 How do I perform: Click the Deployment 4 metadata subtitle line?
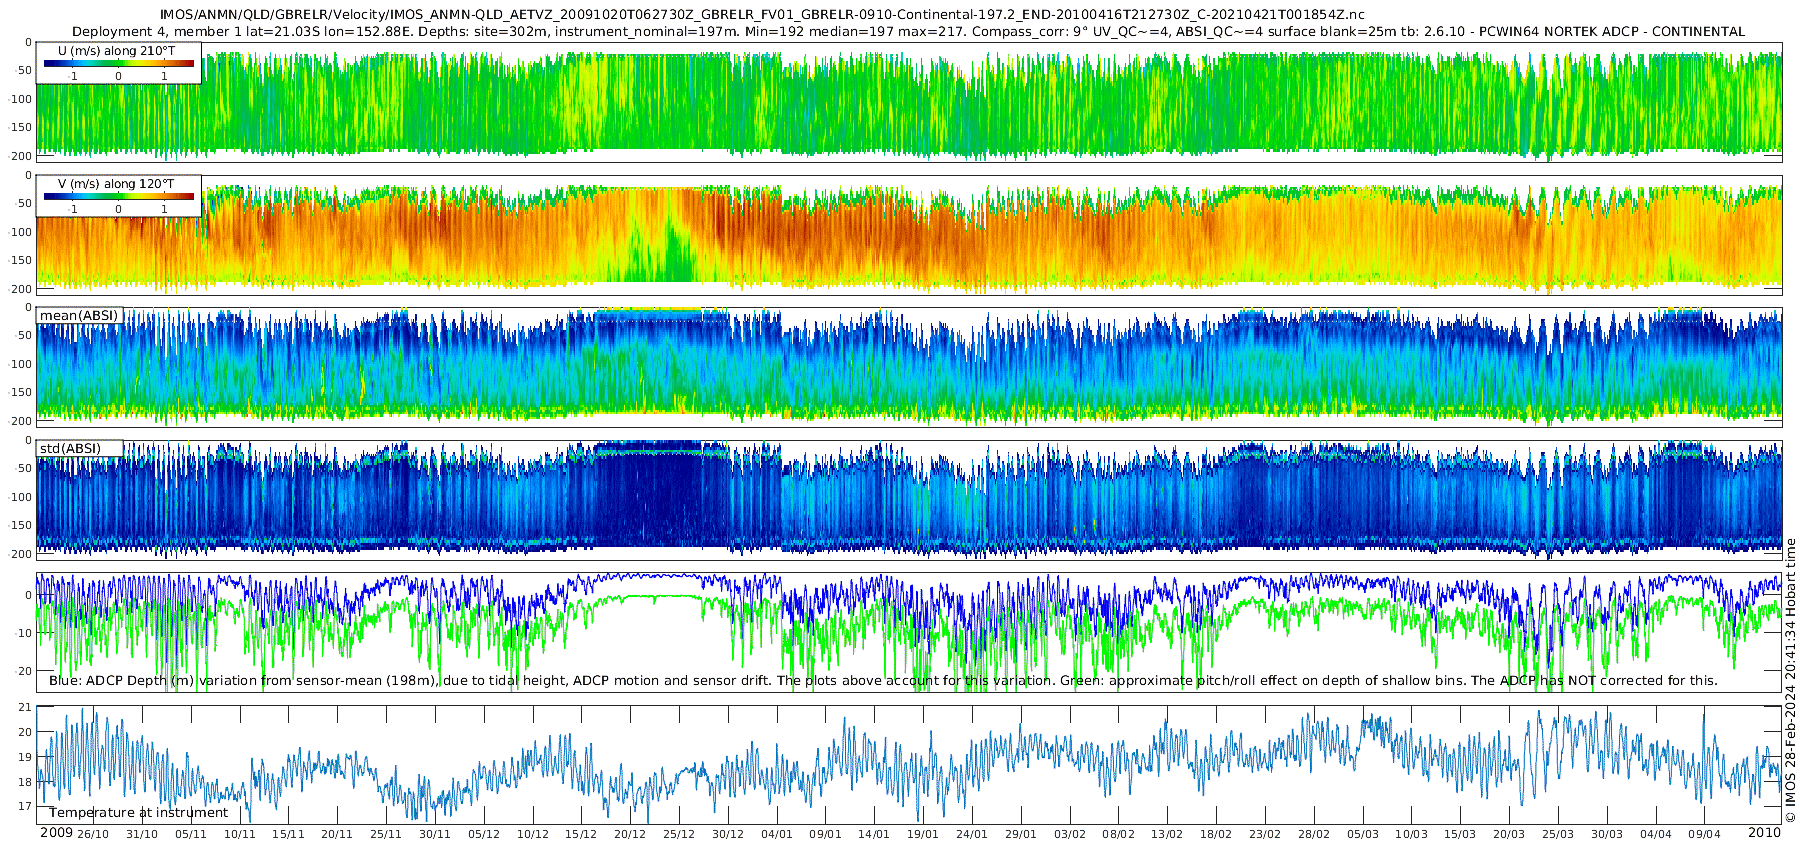(x=908, y=31)
